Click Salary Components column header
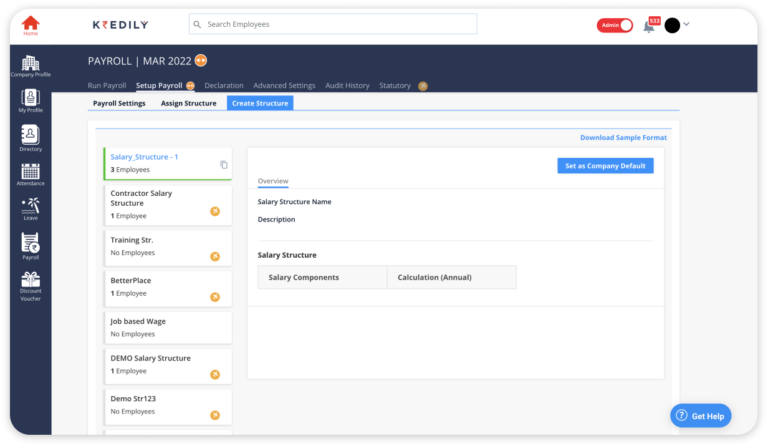This screenshot has width=768, height=446. [x=322, y=277]
